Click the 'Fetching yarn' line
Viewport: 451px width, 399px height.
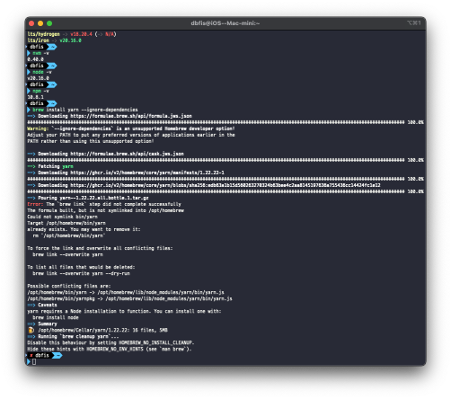pos(50,166)
